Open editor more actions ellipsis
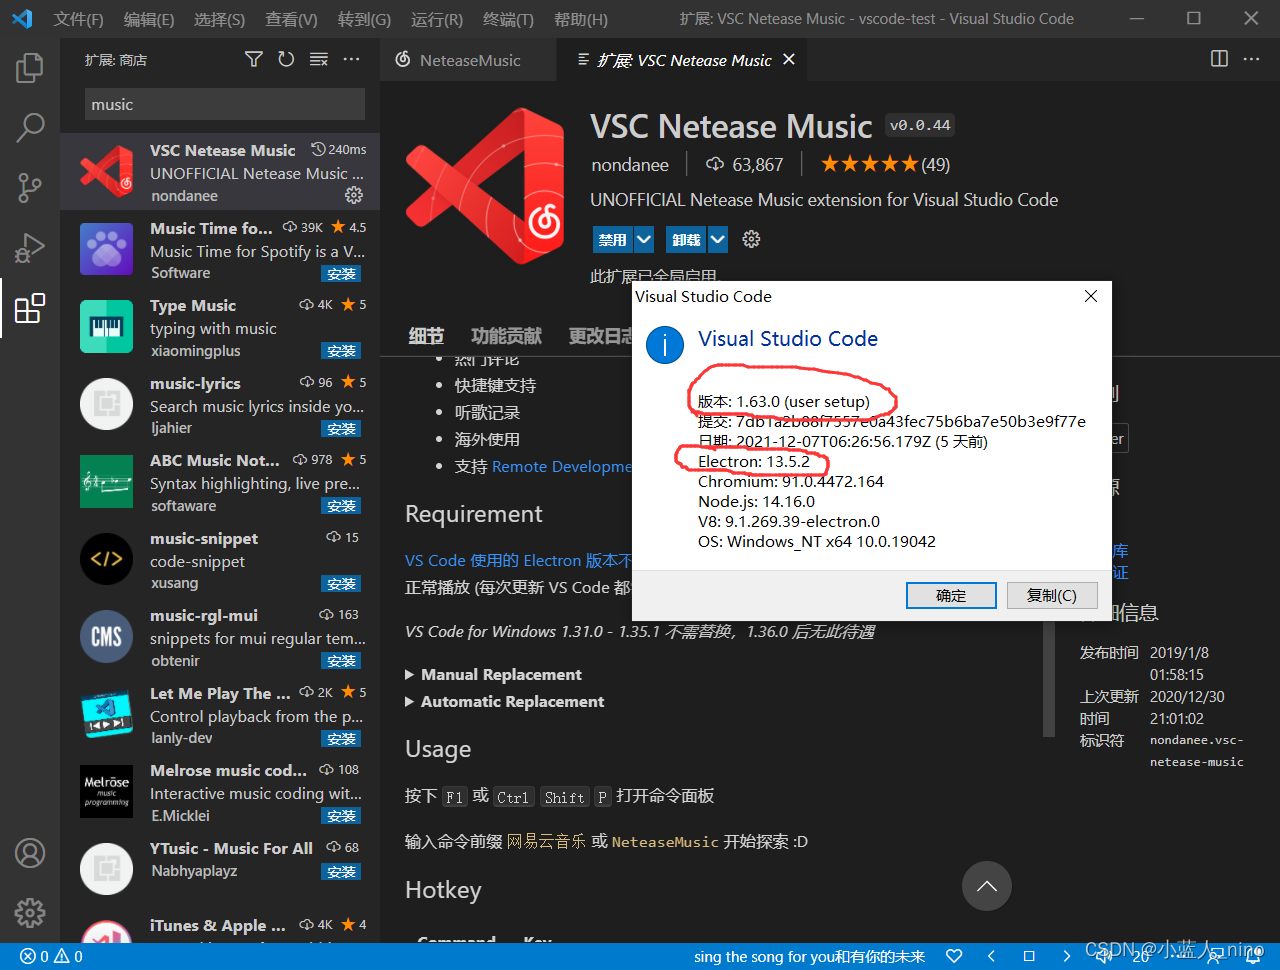The height and width of the screenshot is (970, 1280). click(1251, 59)
